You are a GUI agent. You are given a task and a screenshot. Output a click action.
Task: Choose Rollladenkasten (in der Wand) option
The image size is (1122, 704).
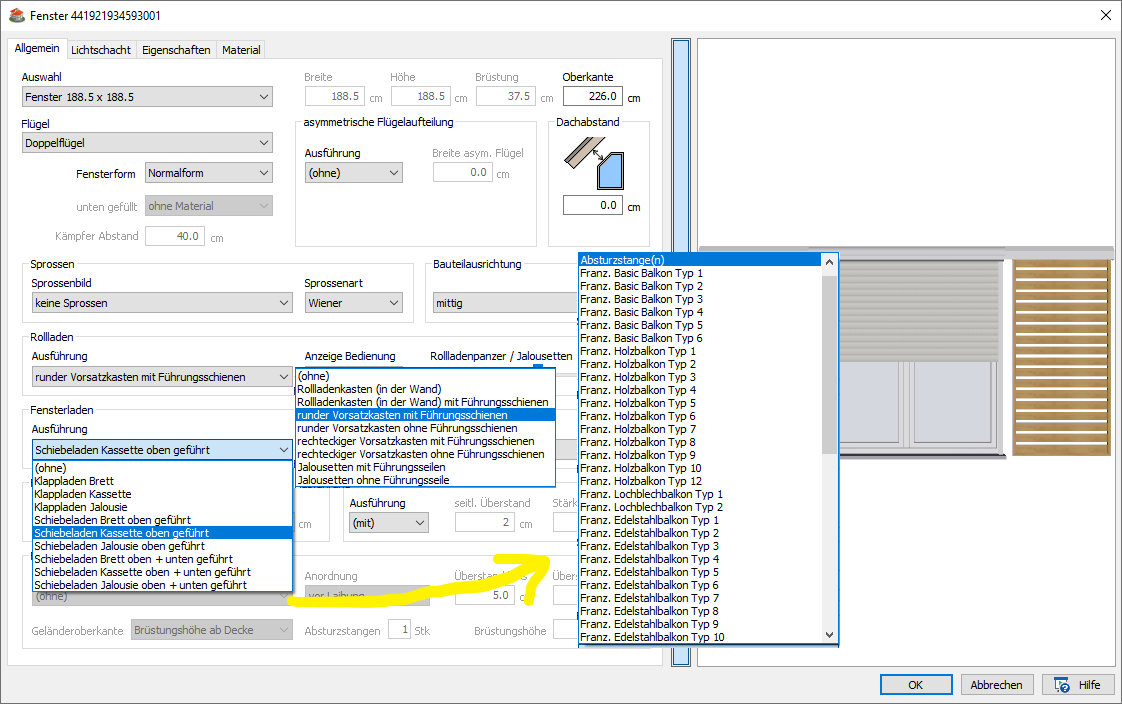tap(369, 389)
